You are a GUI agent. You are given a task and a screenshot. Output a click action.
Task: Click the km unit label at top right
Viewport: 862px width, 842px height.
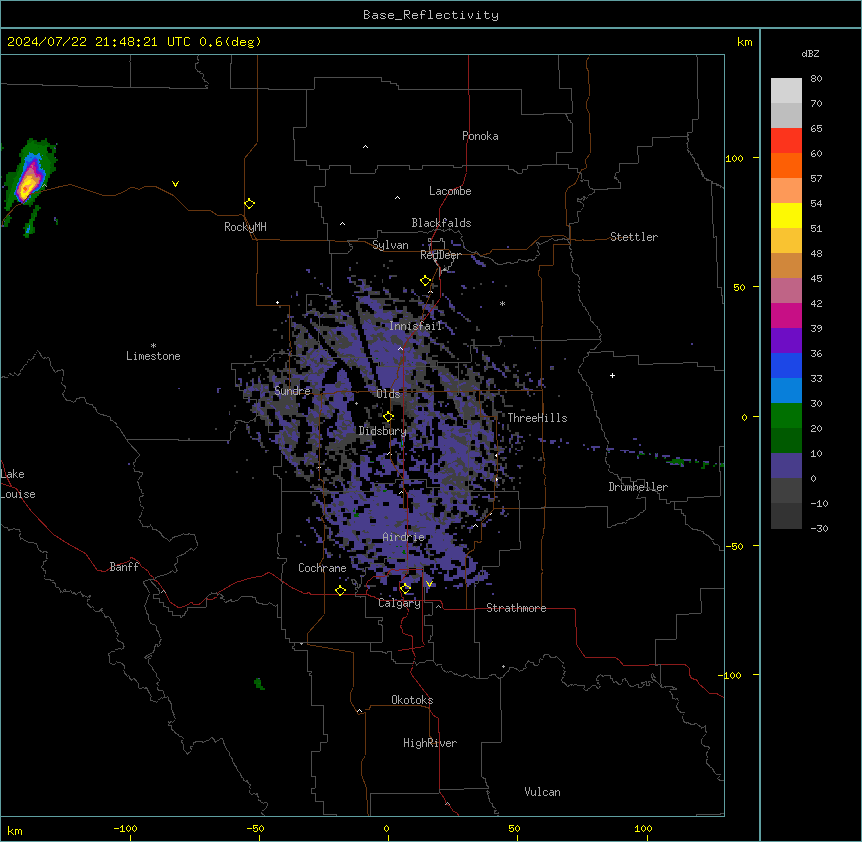(x=745, y=42)
